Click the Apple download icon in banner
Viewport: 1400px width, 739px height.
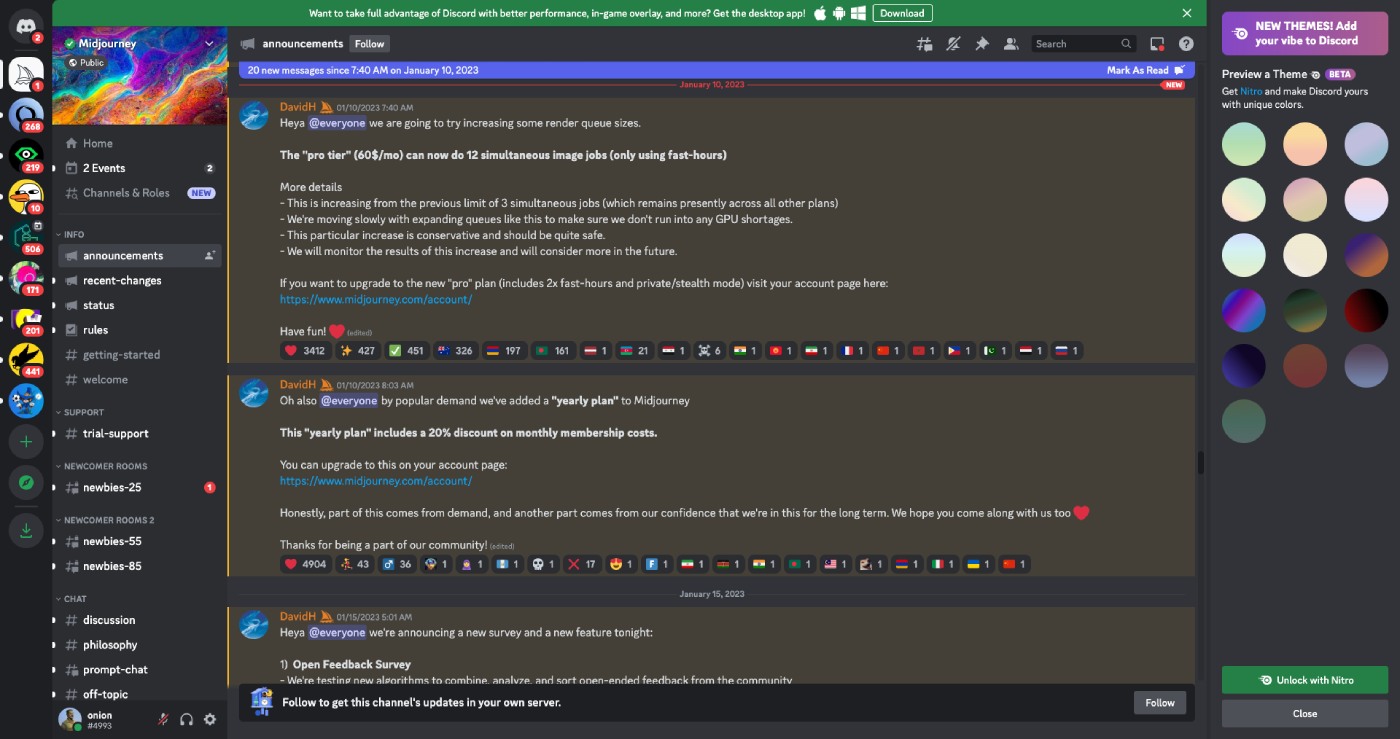pyautogui.click(x=820, y=13)
